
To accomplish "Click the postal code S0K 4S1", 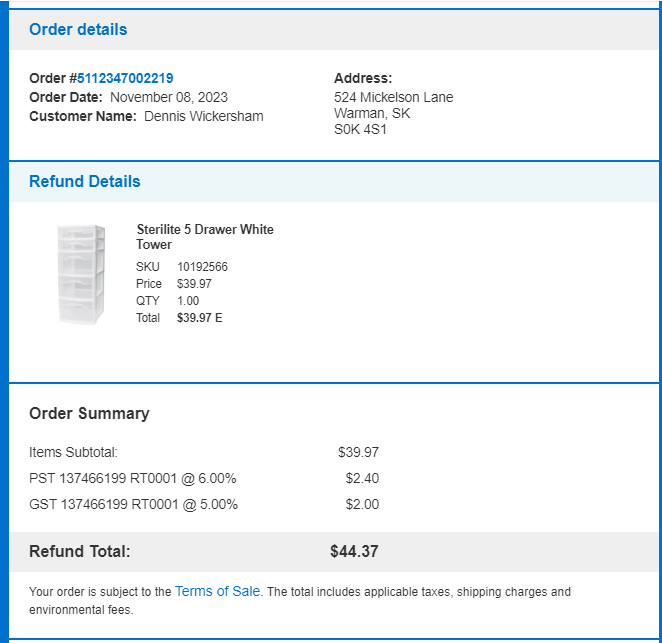I will click(x=360, y=129).
